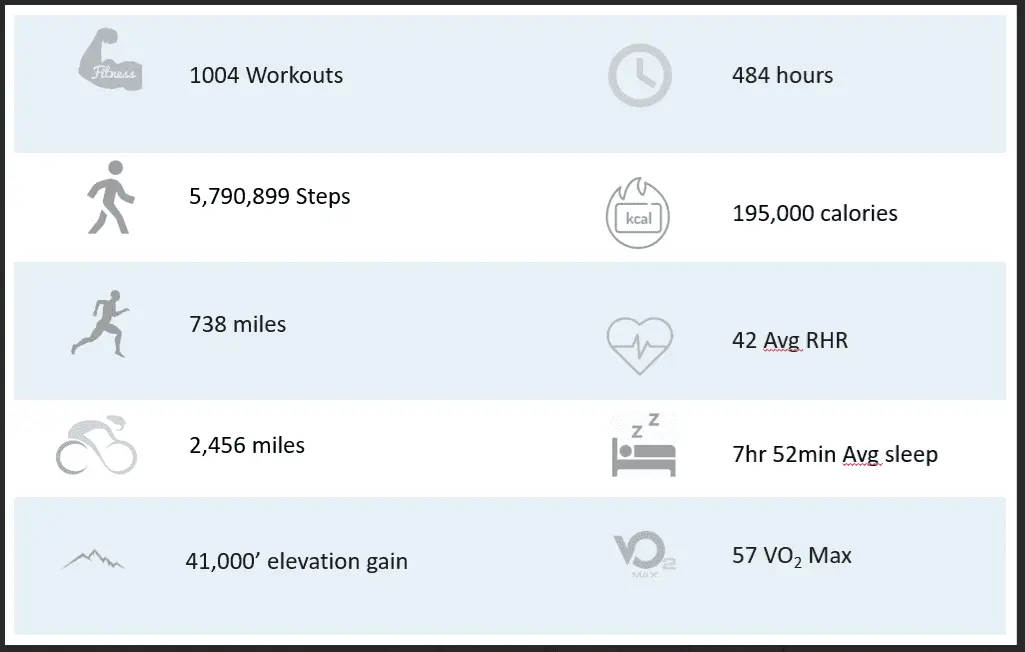Click the kcal flame icon

click(x=639, y=212)
